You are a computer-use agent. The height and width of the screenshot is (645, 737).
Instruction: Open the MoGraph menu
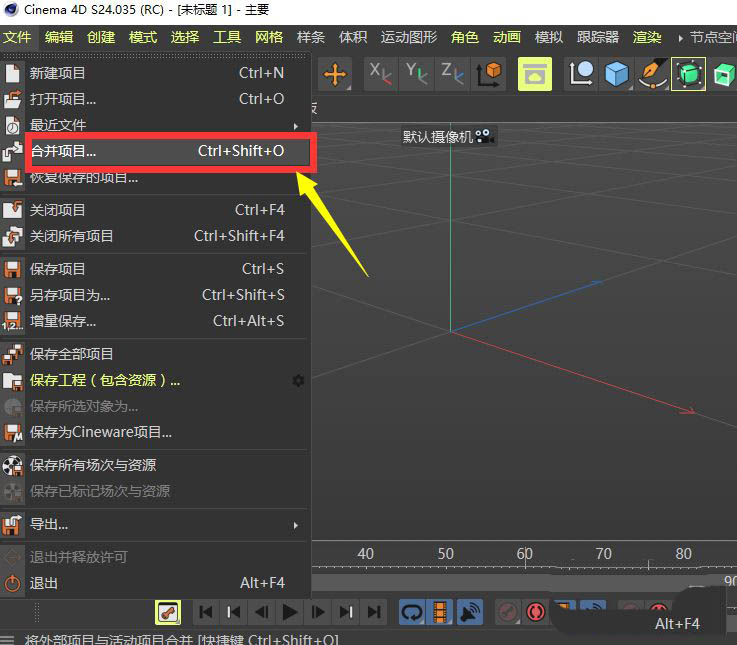tap(409, 37)
